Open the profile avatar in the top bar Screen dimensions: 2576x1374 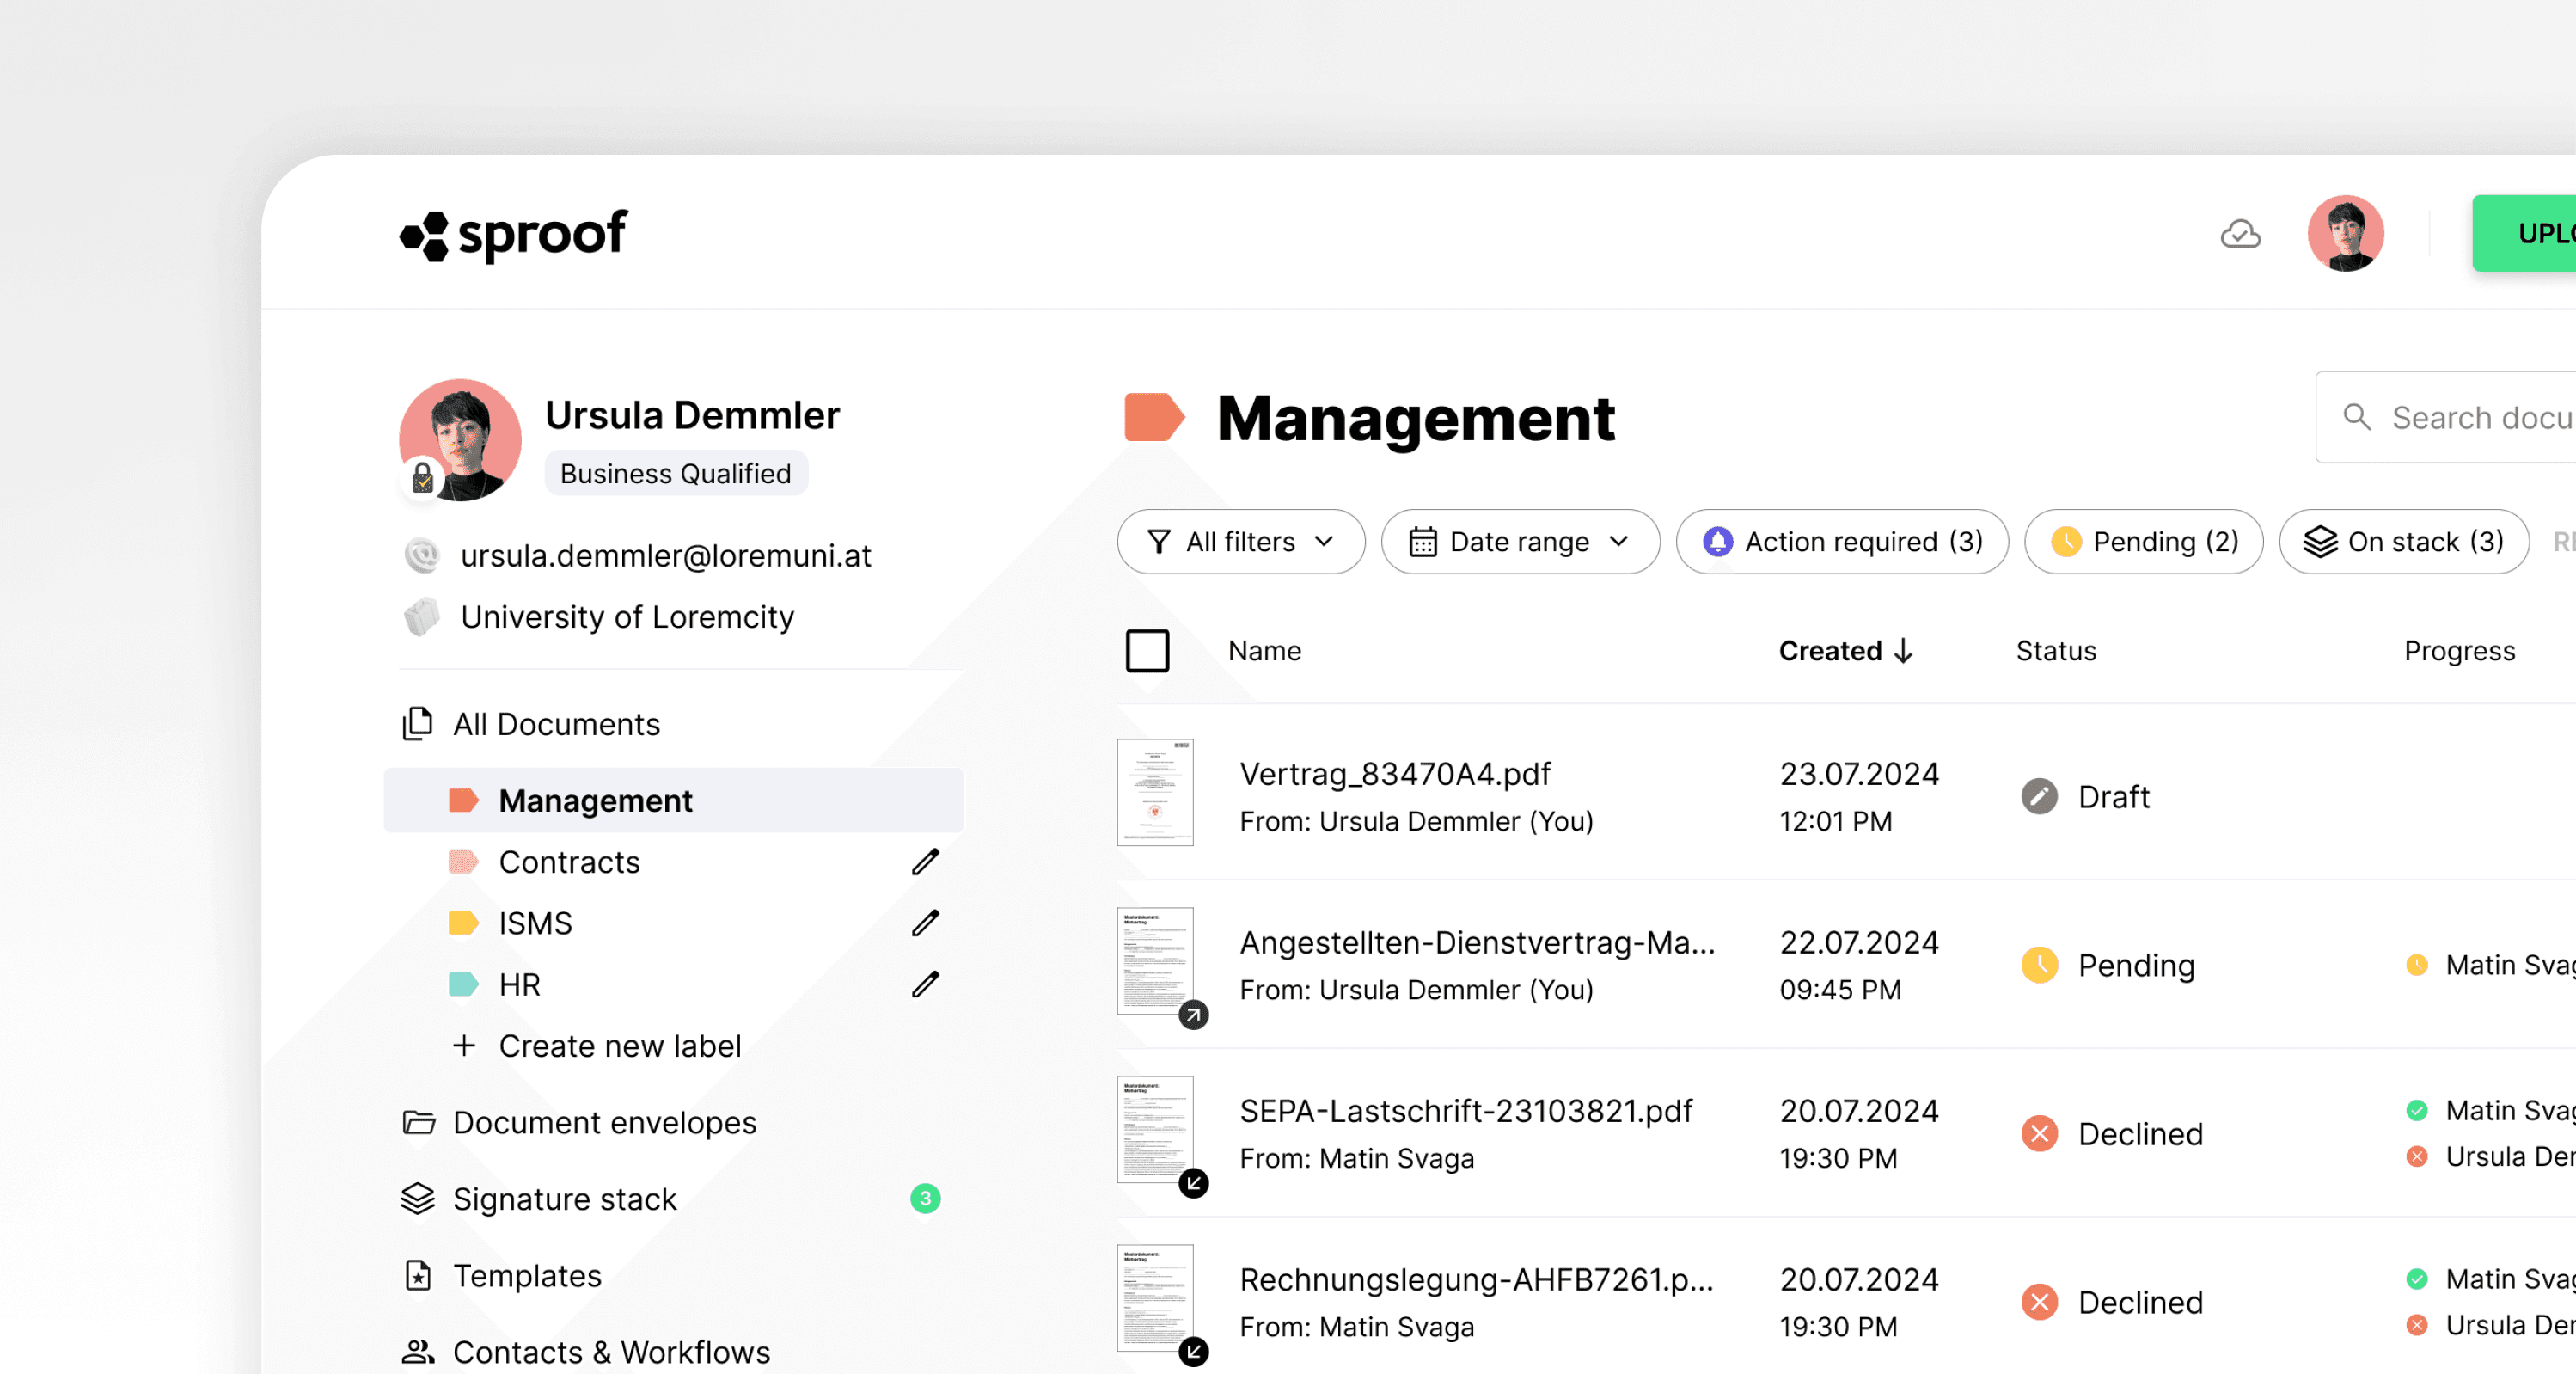click(x=2345, y=233)
